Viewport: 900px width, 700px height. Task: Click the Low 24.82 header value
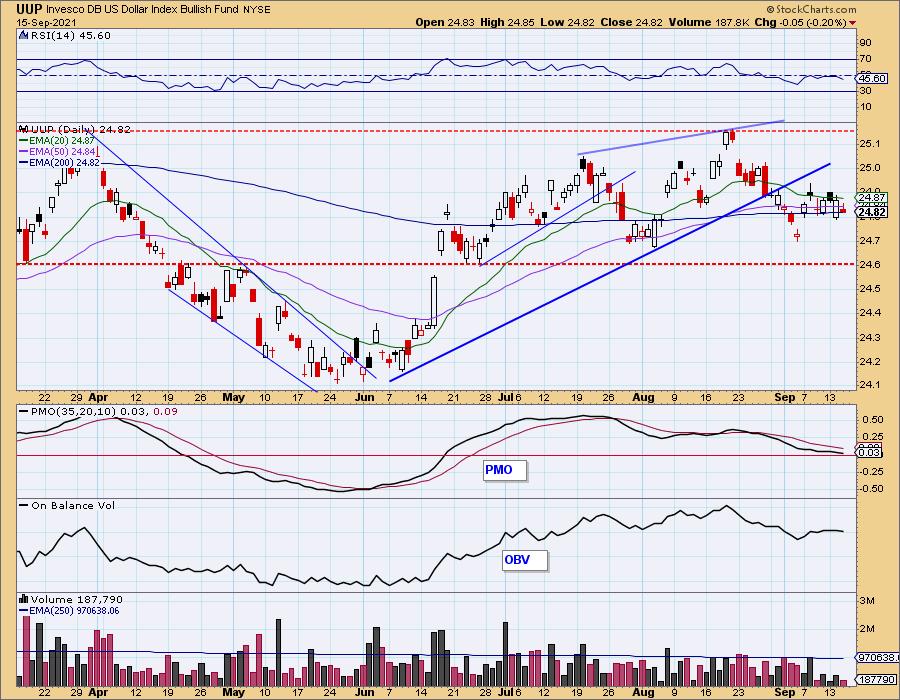pyautogui.click(x=568, y=22)
